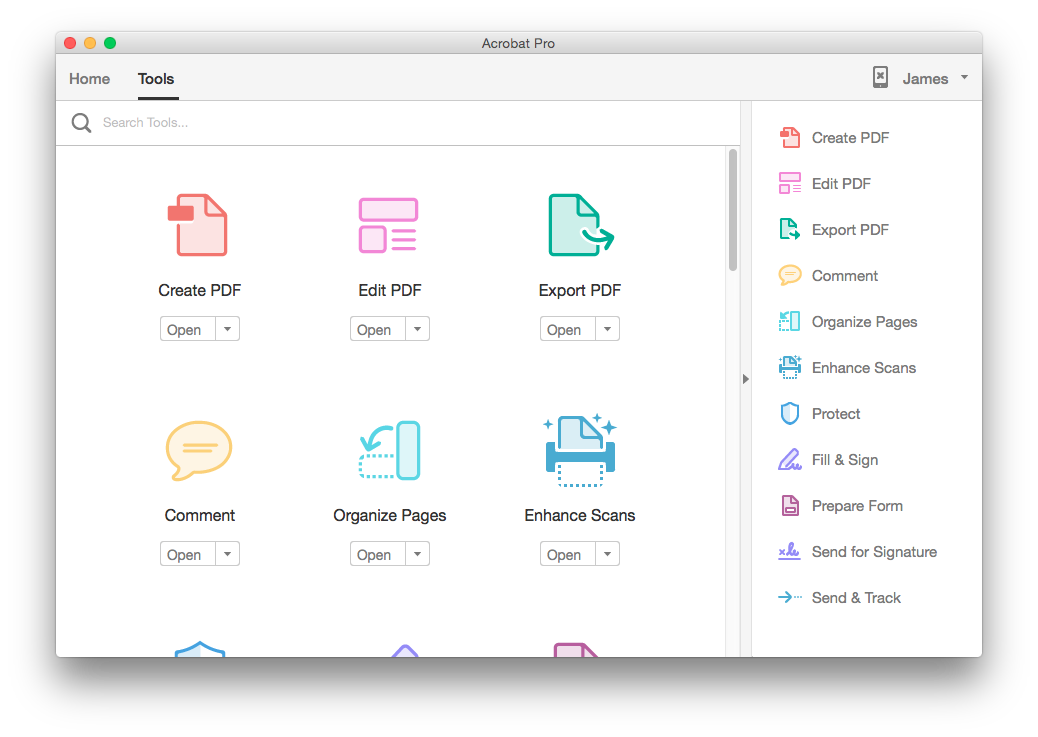Viewport: 1038px width, 737px height.
Task: Select Edit PDF icon in right sidebar
Action: (x=790, y=183)
